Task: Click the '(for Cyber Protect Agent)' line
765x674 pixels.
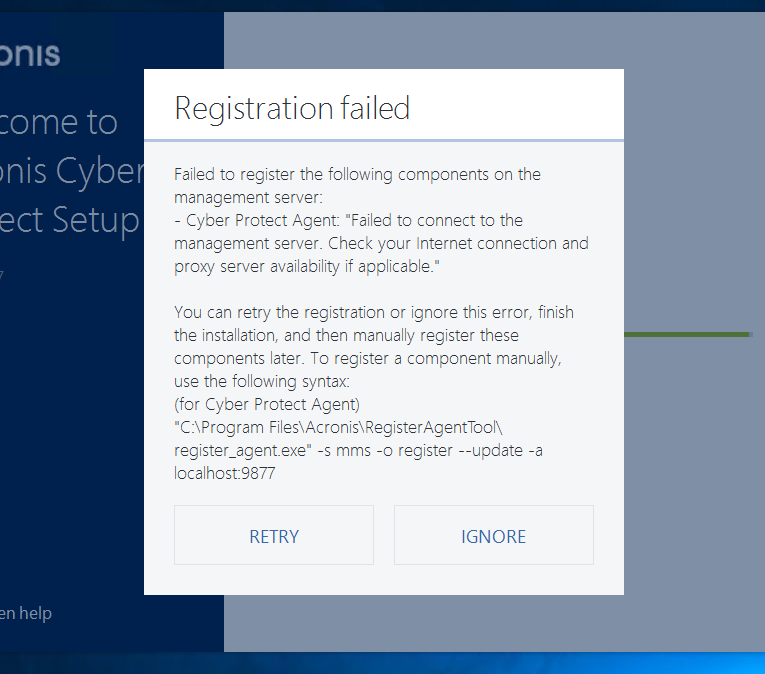Action: pyautogui.click(x=266, y=404)
